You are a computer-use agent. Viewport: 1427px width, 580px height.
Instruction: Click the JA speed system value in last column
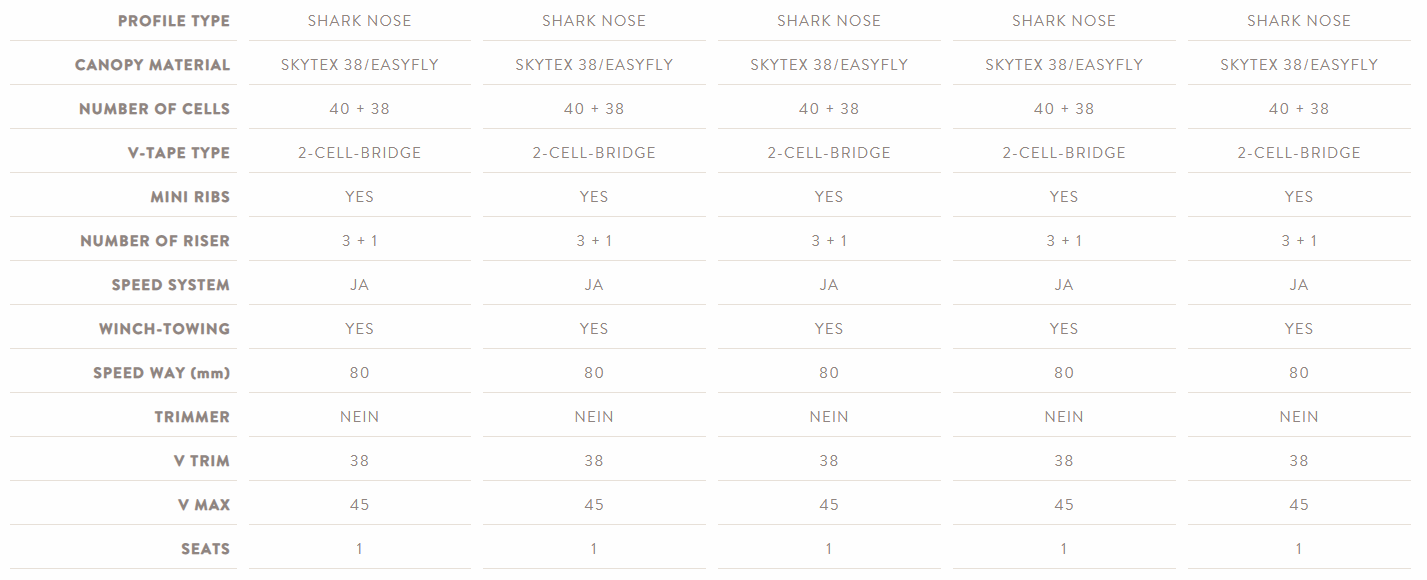1299,285
